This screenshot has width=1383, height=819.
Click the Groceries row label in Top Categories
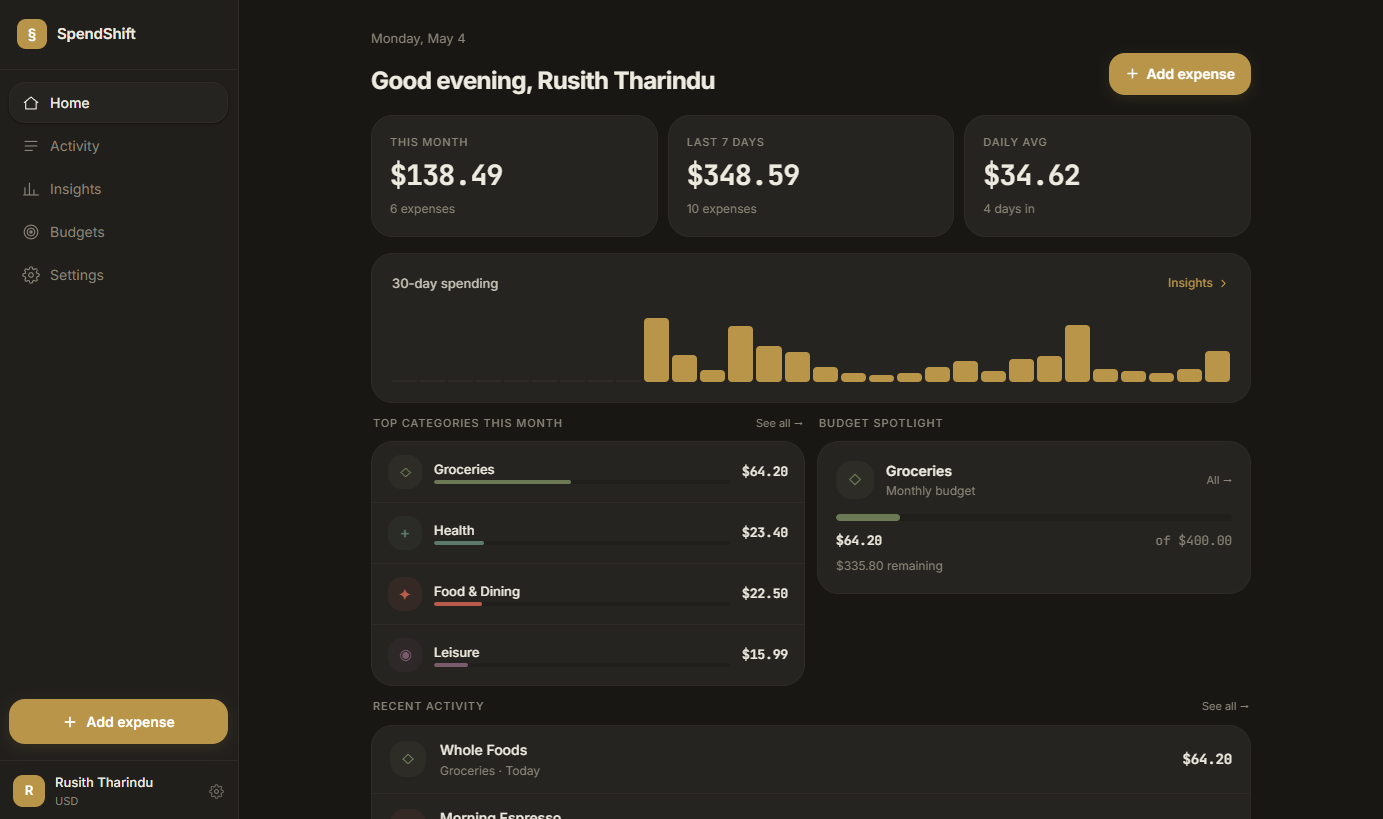[464, 469]
